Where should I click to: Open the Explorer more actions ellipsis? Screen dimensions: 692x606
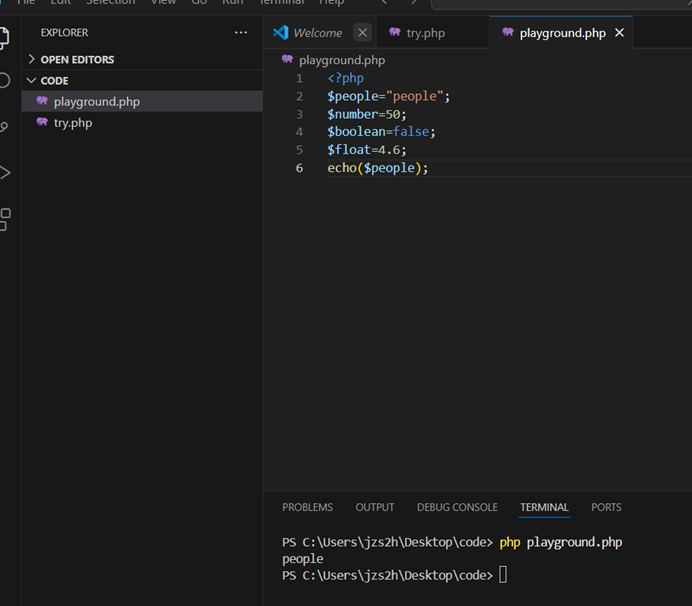241,33
